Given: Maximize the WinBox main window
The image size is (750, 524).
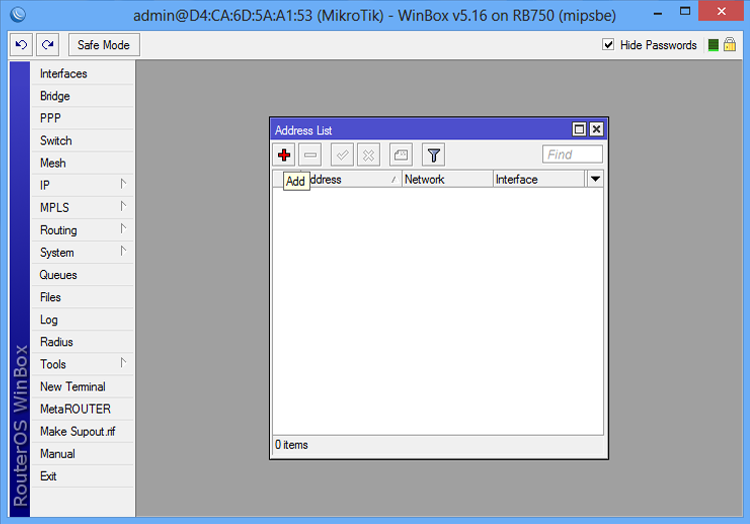Looking at the screenshot, I should pos(685,11).
